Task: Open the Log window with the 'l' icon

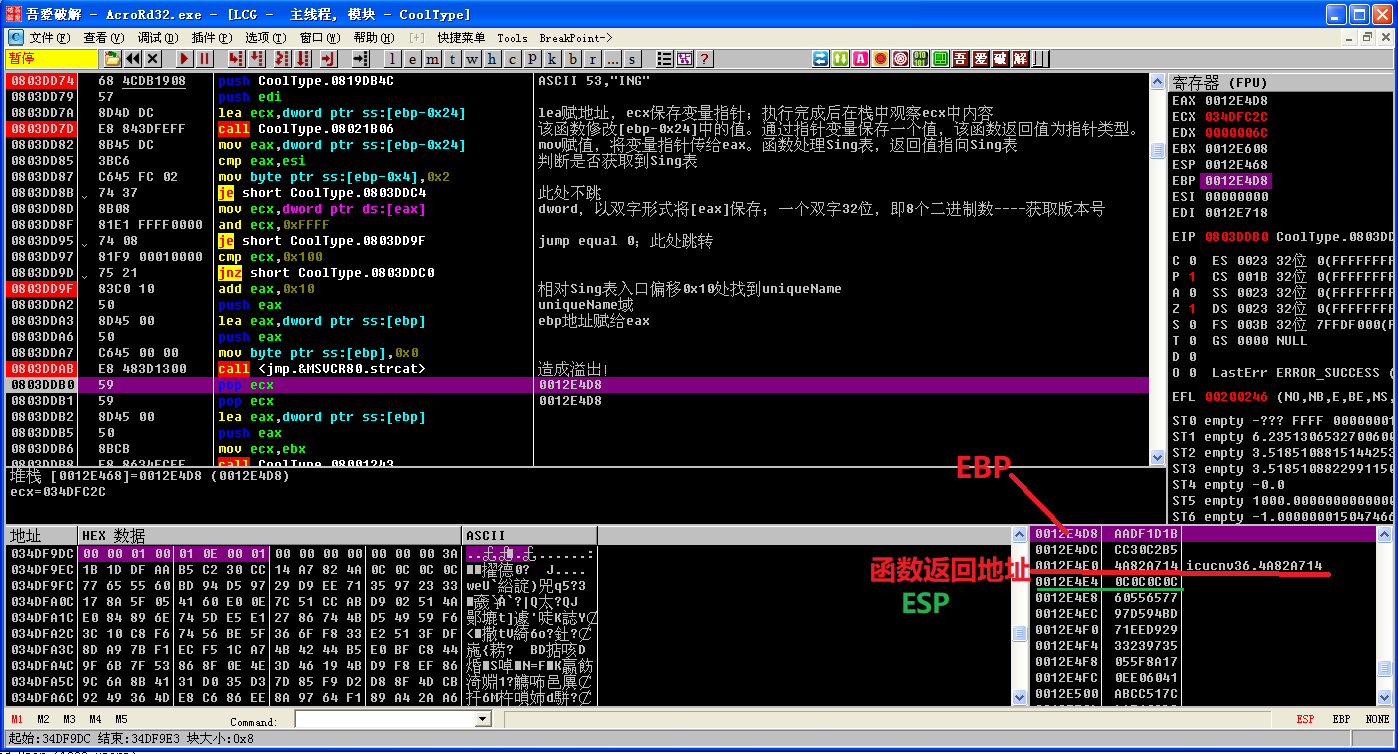Action: tap(390, 59)
